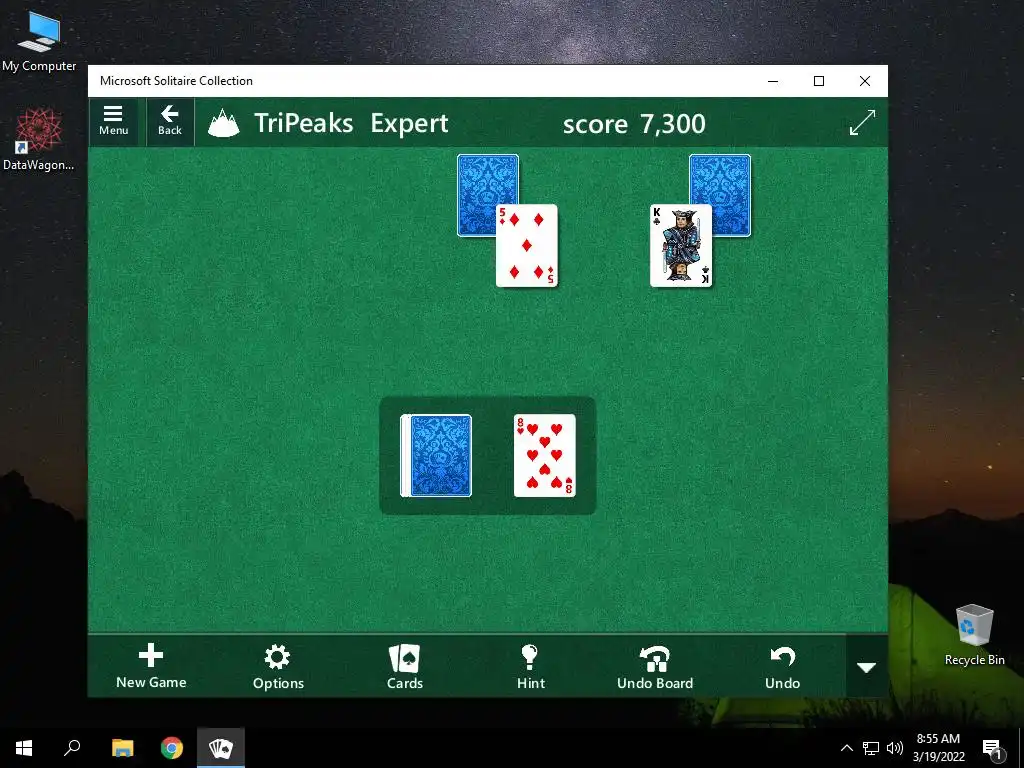Play the 5 of diamonds card

click(x=526, y=246)
